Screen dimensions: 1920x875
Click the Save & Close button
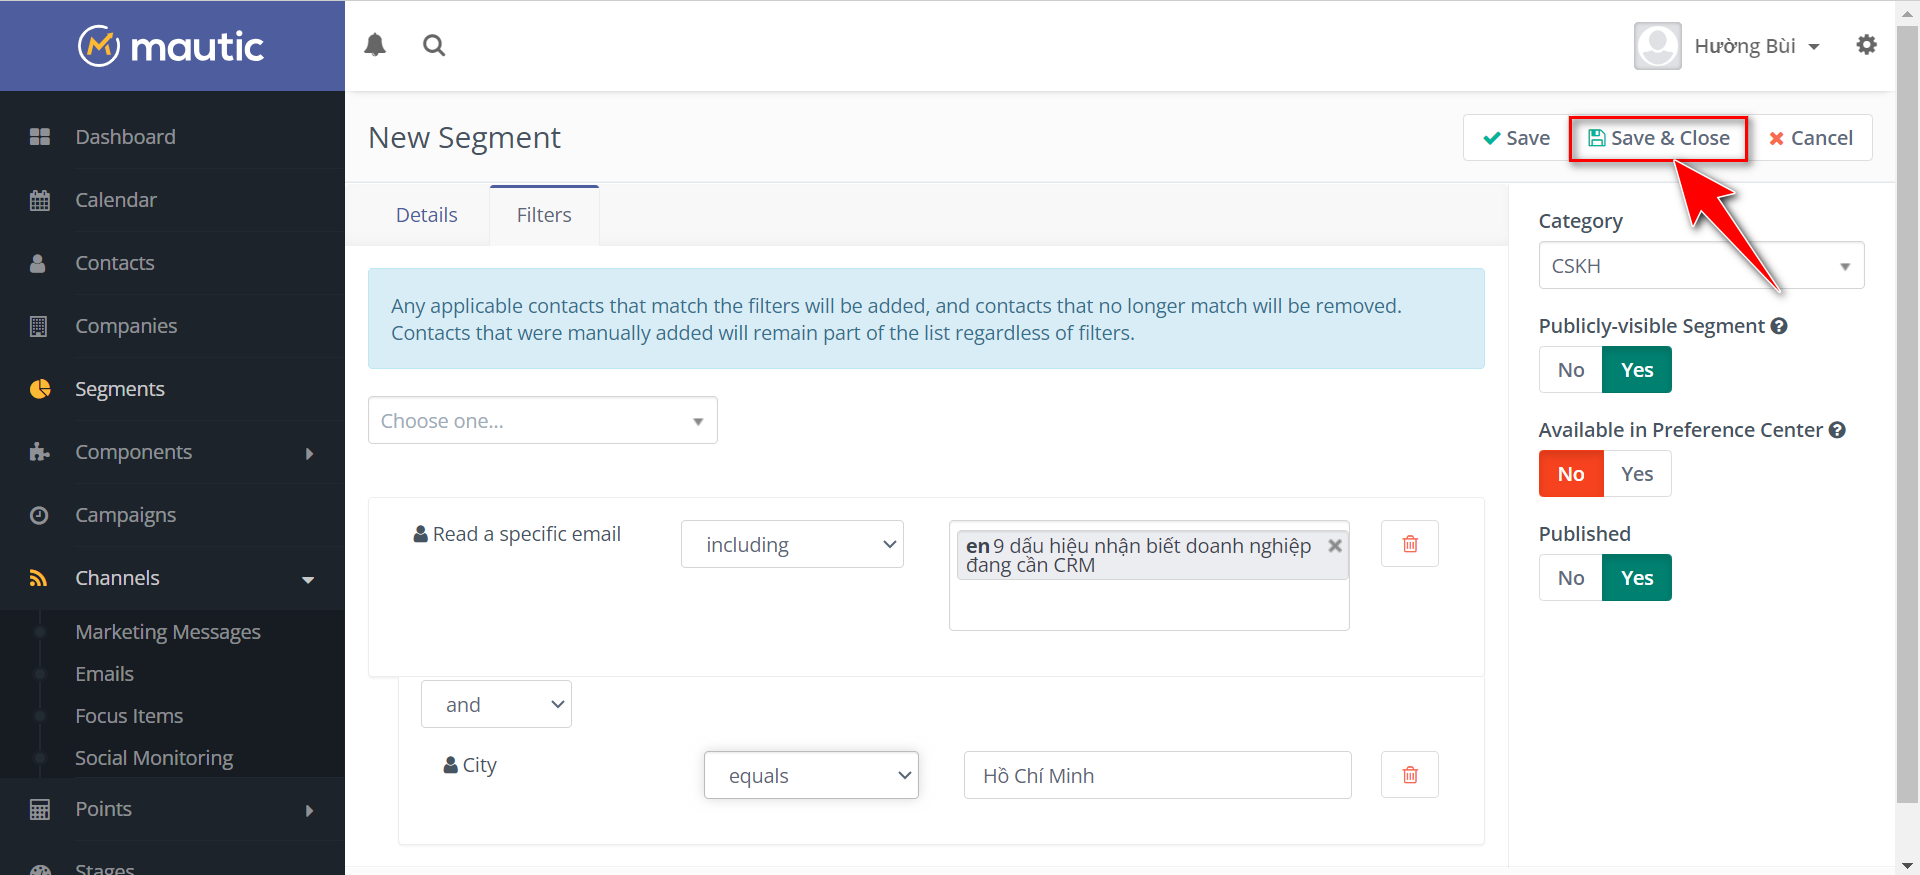coord(1658,138)
